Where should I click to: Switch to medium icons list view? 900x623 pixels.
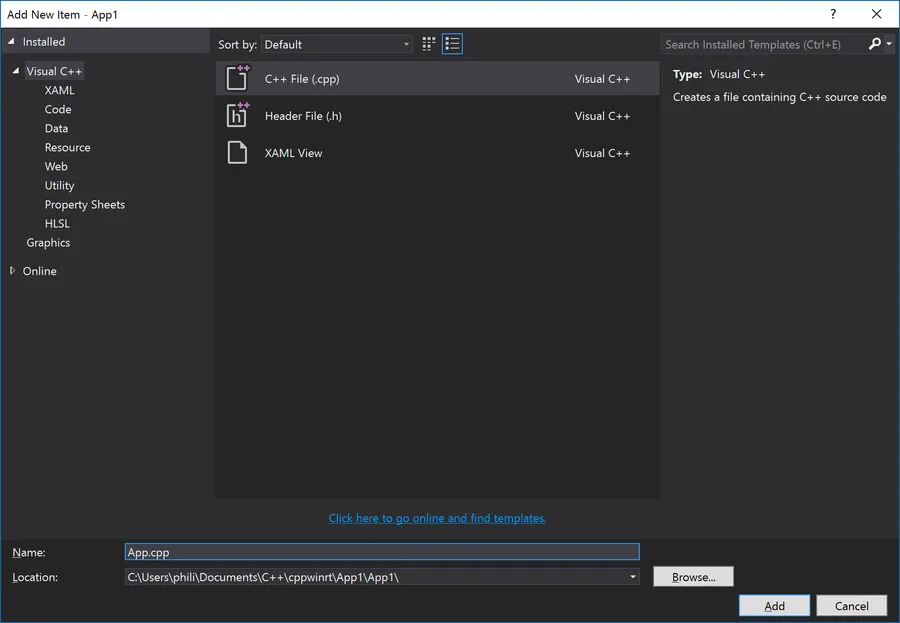(x=452, y=44)
